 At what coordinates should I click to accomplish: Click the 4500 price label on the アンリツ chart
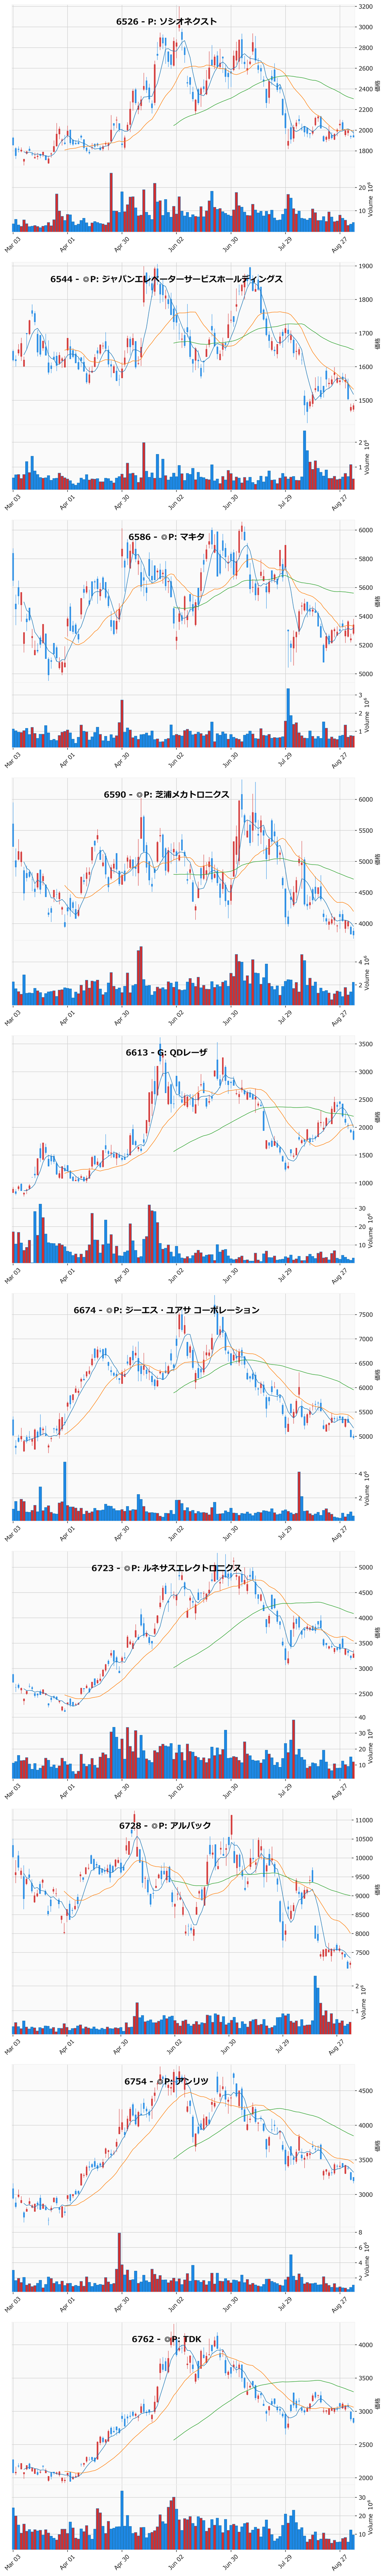(366, 2091)
